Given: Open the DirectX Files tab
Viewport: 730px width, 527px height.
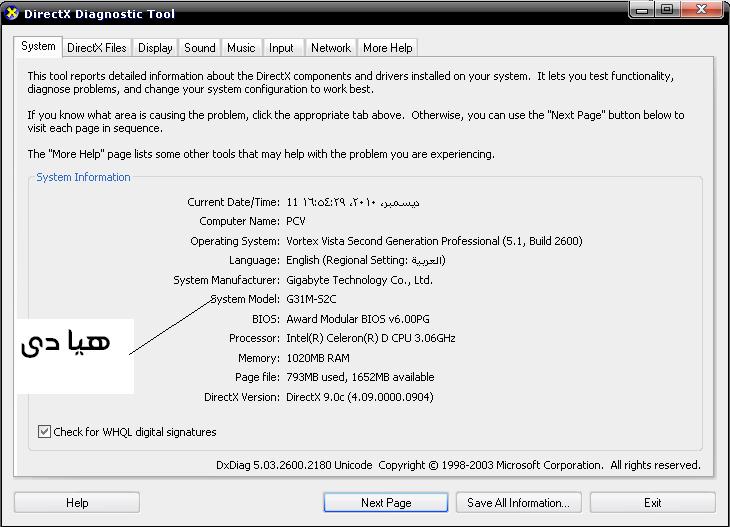Looking at the screenshot, I should click(97, 48).
